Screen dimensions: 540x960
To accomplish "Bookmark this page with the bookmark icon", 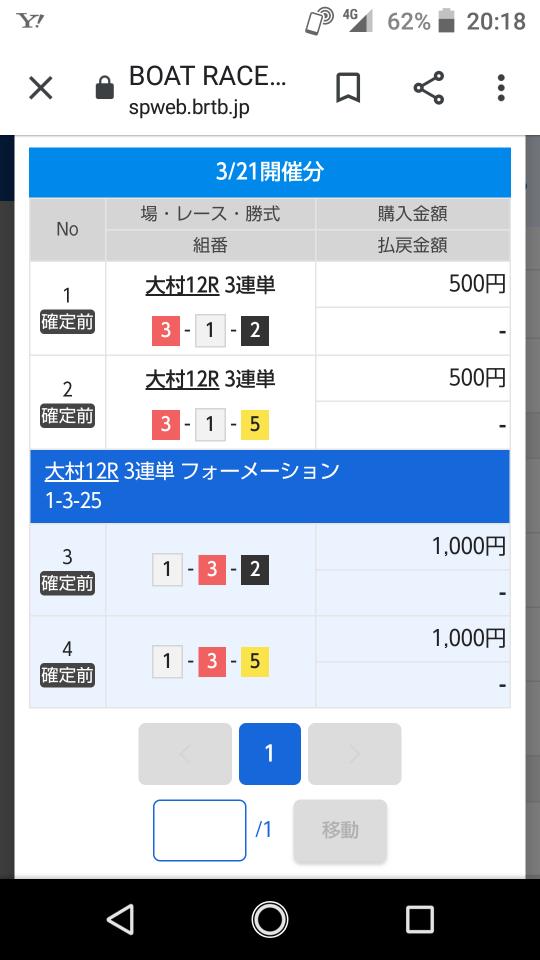I will (x=348, y=88).
